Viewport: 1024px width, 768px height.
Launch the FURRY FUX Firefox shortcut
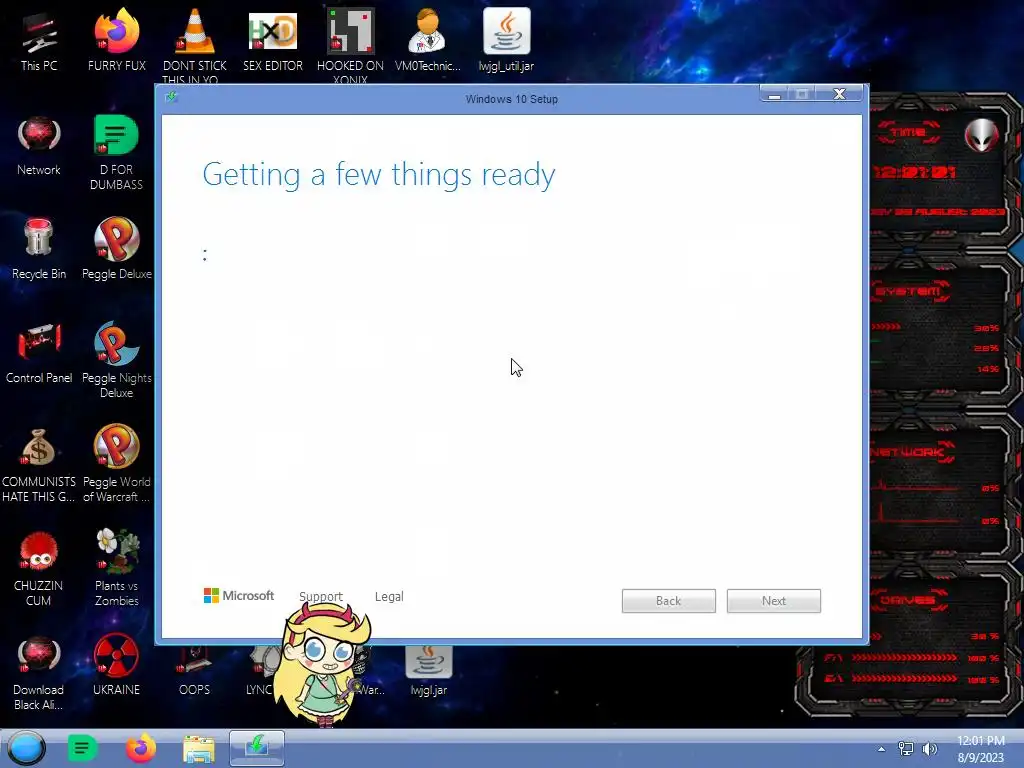click(x=116, y=40)
